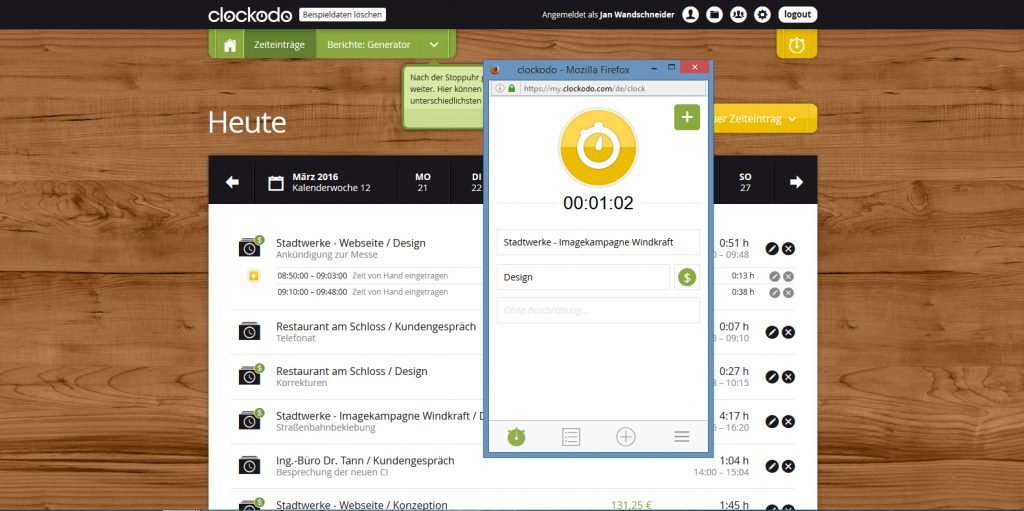Click the Beispieldaten löschen button
This screenshot has width=1024, height=511.
coord(342,14)
